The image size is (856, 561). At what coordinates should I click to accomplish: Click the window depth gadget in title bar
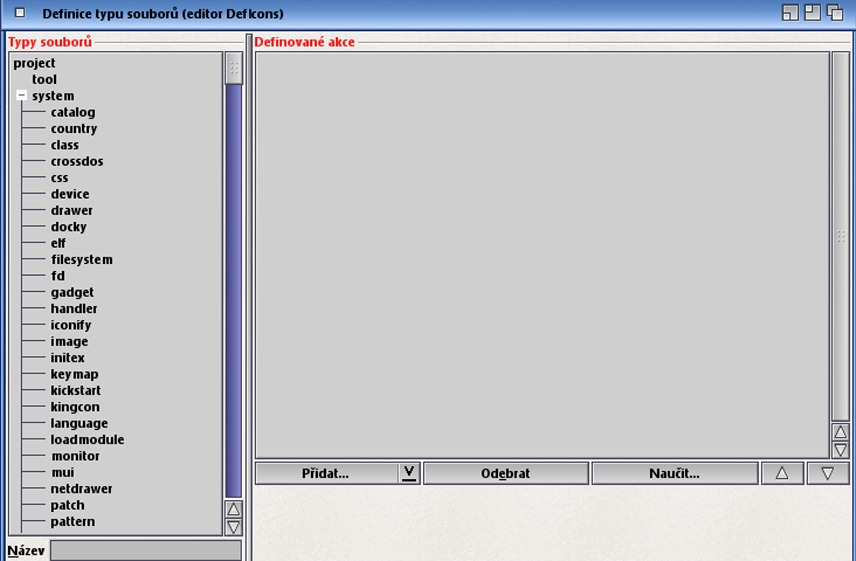(835, 13)
